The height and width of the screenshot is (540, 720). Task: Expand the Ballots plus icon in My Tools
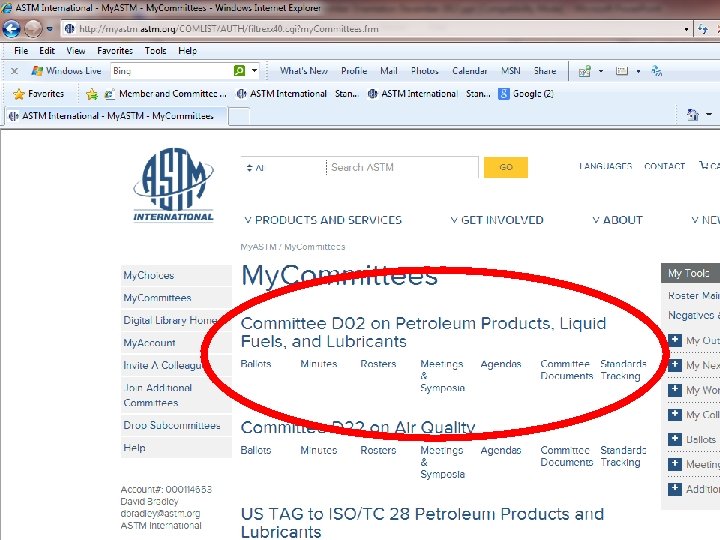coord(675,439)
